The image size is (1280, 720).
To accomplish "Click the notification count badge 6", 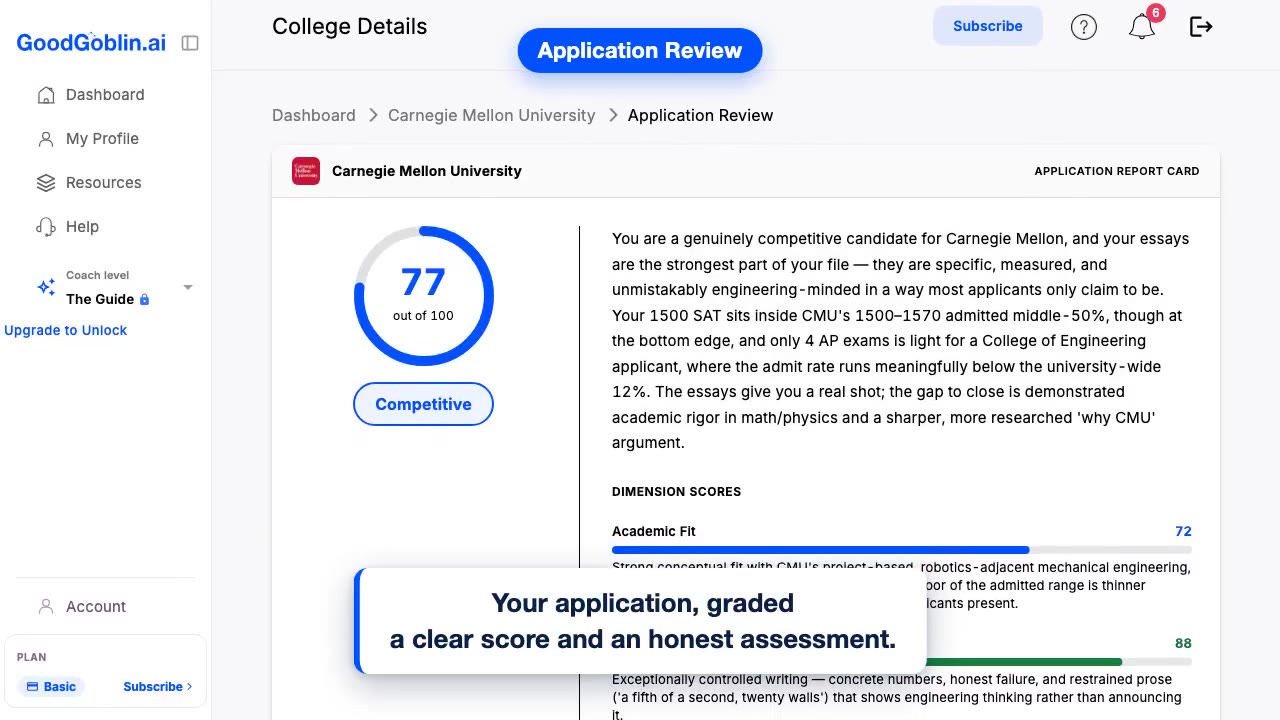I will tap(1156, 13).
